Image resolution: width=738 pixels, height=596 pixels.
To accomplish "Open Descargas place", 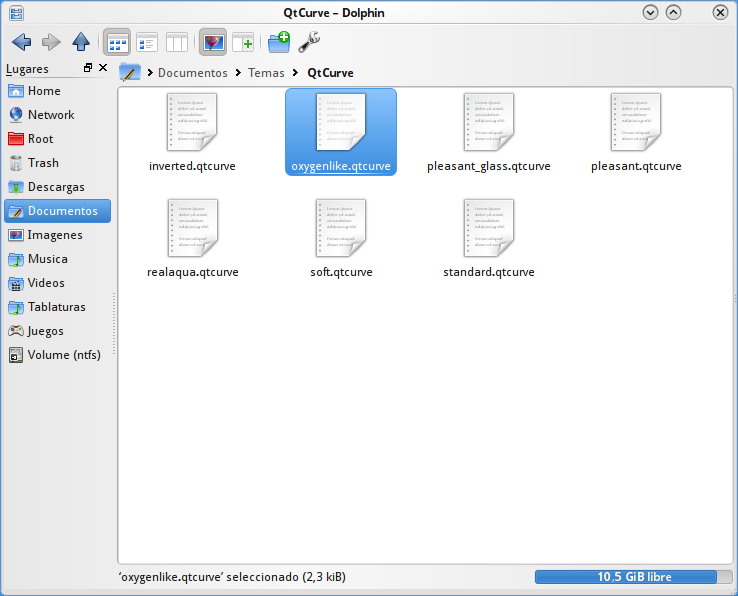I will tap(57, 187).
